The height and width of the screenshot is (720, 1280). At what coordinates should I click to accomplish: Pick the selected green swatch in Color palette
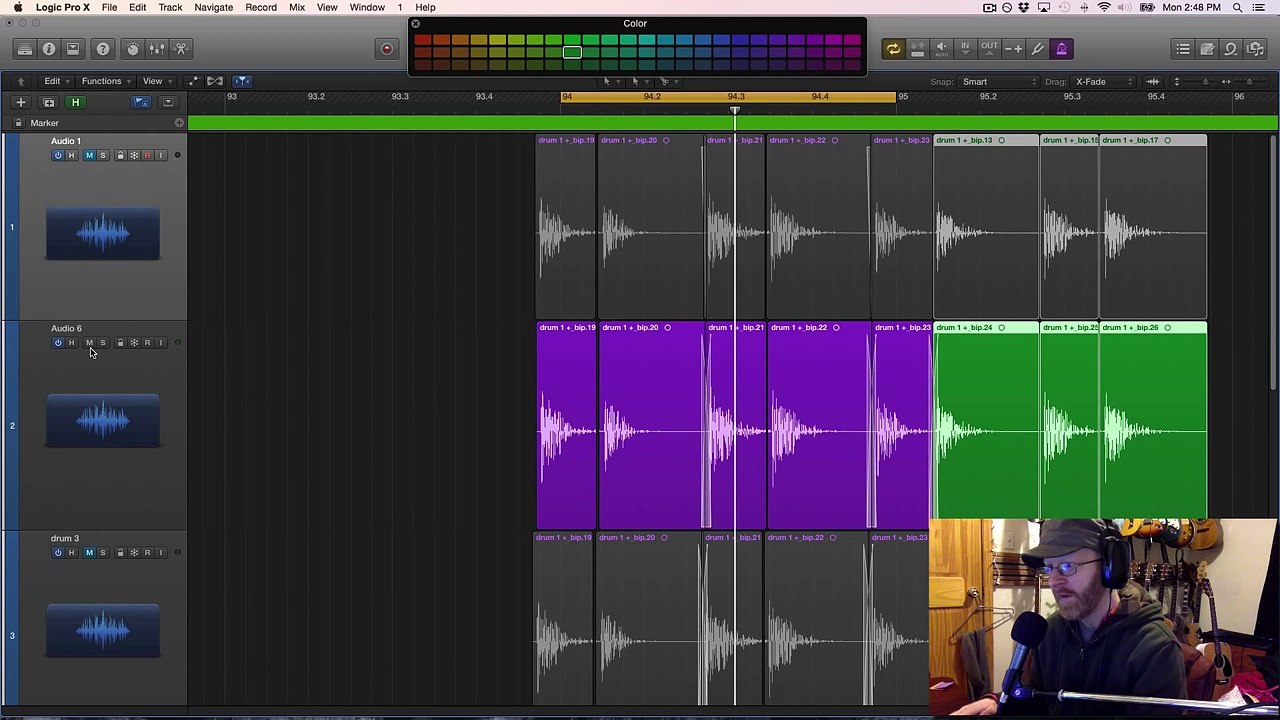pyautogui.click(x=572, y=52)
